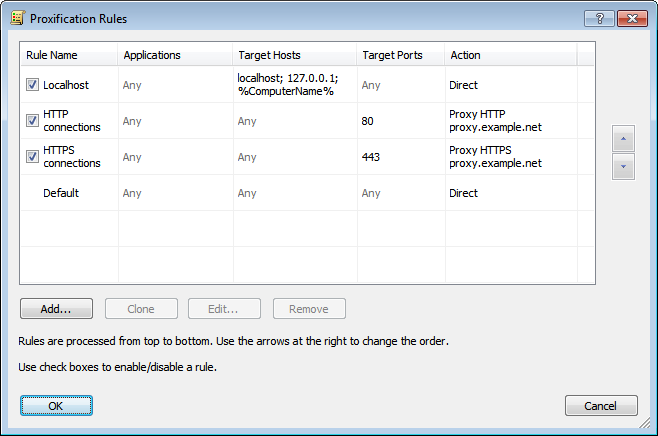Image resolution: width=658 pixels, height=436 pixels.
Task: Toggle the HTTPS connections rule checkbox
Action: point(32,157)
